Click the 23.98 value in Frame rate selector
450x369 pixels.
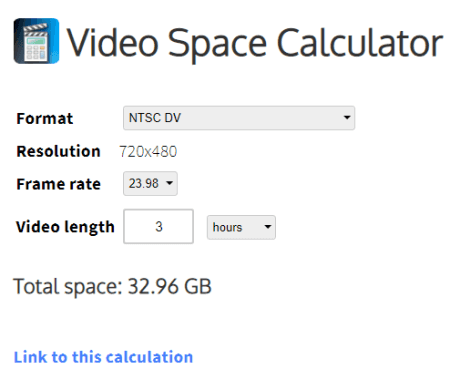[144, 183]
